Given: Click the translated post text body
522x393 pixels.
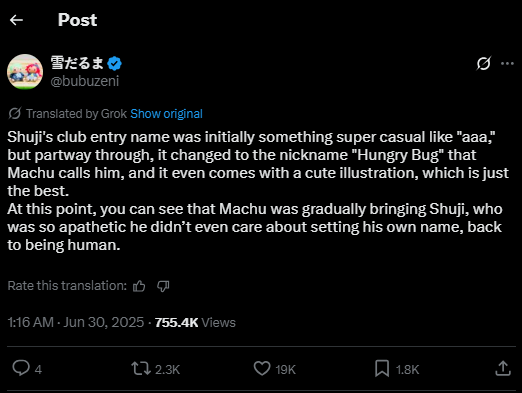Looking at the screenshot, I should point(258,191).
